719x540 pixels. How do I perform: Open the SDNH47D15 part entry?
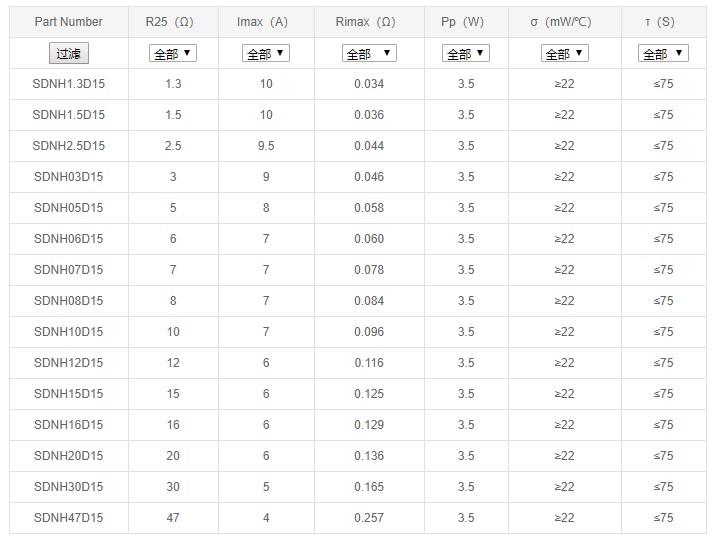pyautogui.click(x=68, y=518)
